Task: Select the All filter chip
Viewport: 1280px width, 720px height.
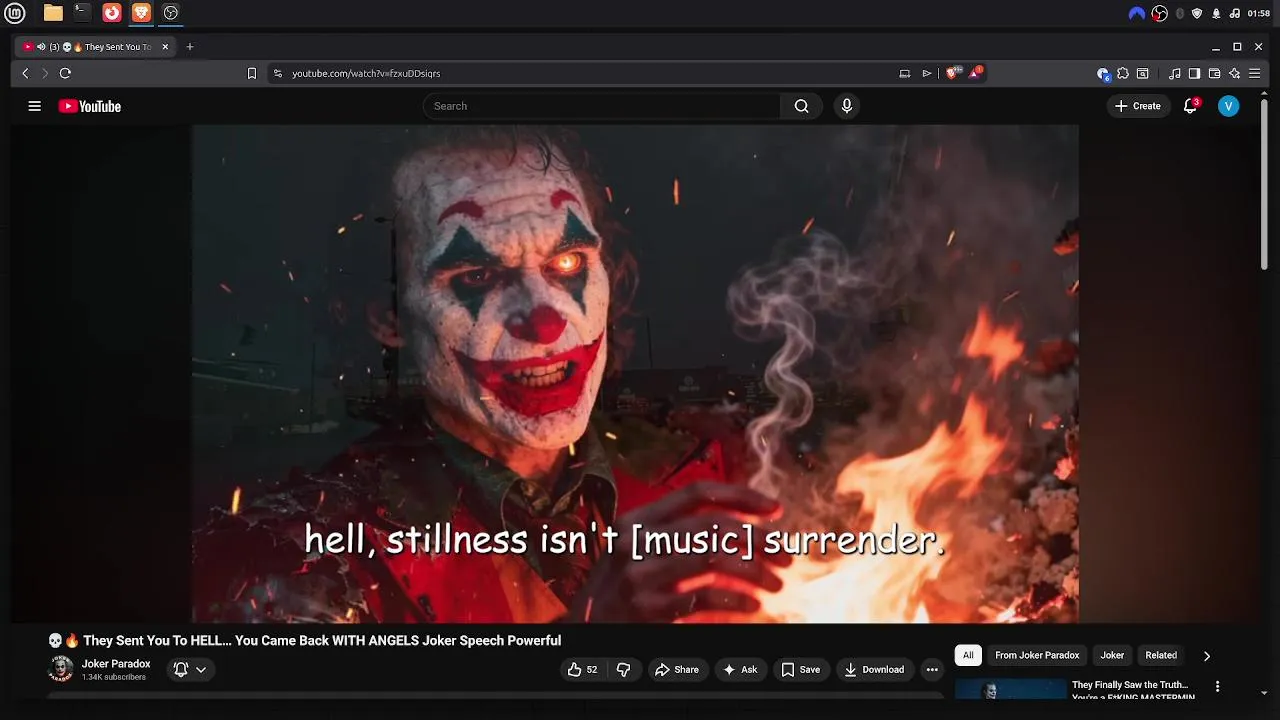Action: click(x=968, y=655)
